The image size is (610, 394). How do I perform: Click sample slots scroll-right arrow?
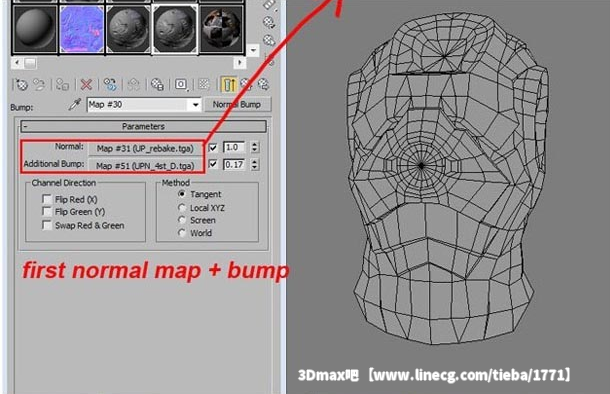coord(240,63)
